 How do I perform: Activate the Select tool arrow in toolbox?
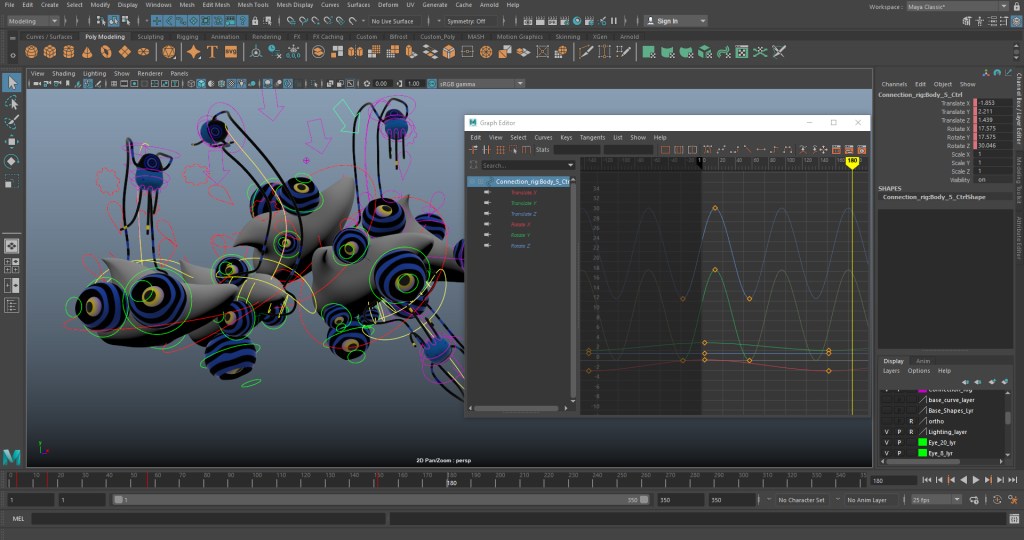(12, 83)
